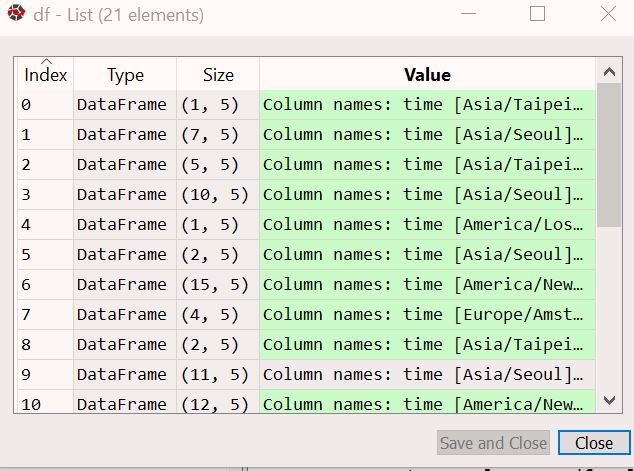Viewport: 634px width, 471px height.
Task: Maximize the df list window
Action: [x=537, y=15]
